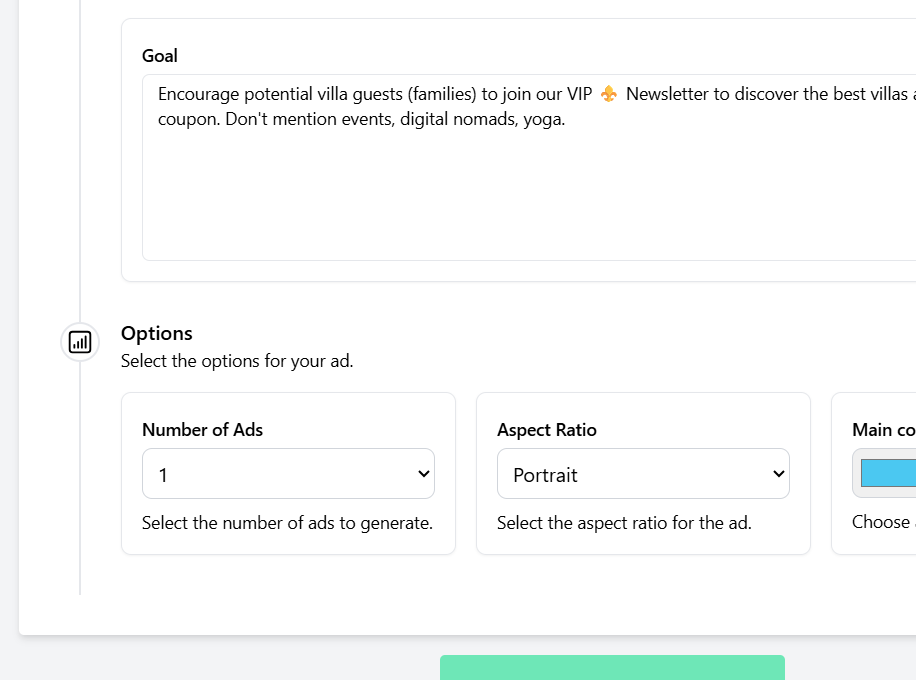Click "Select the aspect ratio for the ad" hint
This screenshot has height=680, width=916.
[x=624, y=522]
